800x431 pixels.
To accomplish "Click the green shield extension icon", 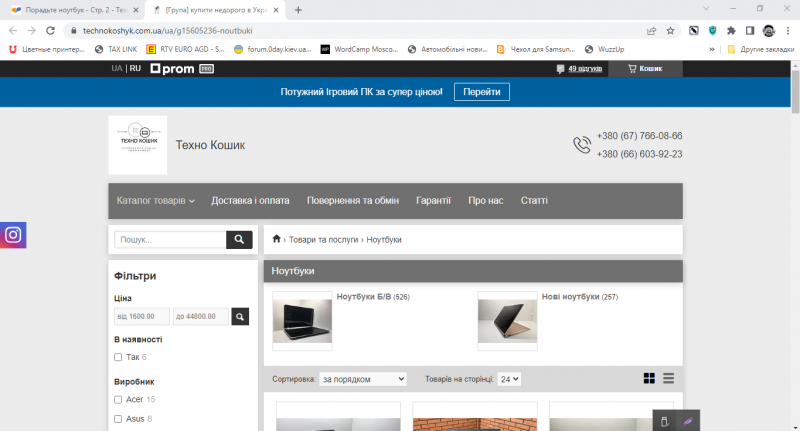I will tap(712, 31).
